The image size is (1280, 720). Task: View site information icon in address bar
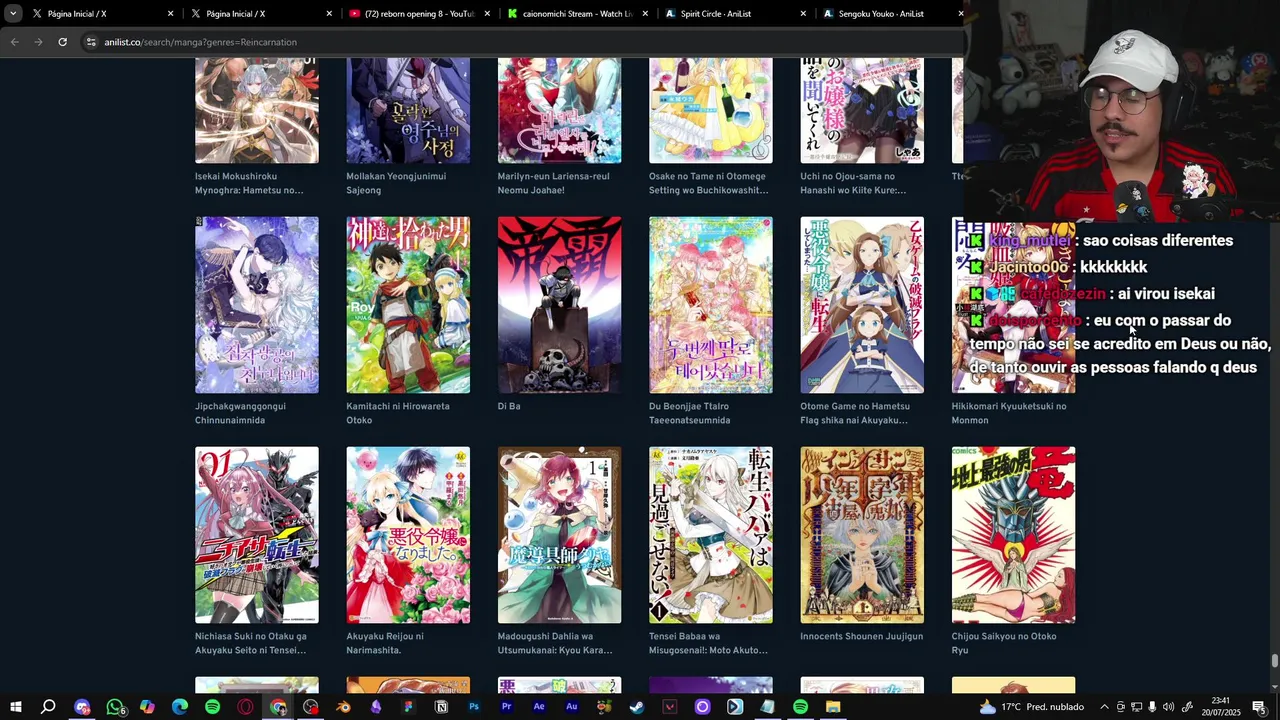point(91,42)
